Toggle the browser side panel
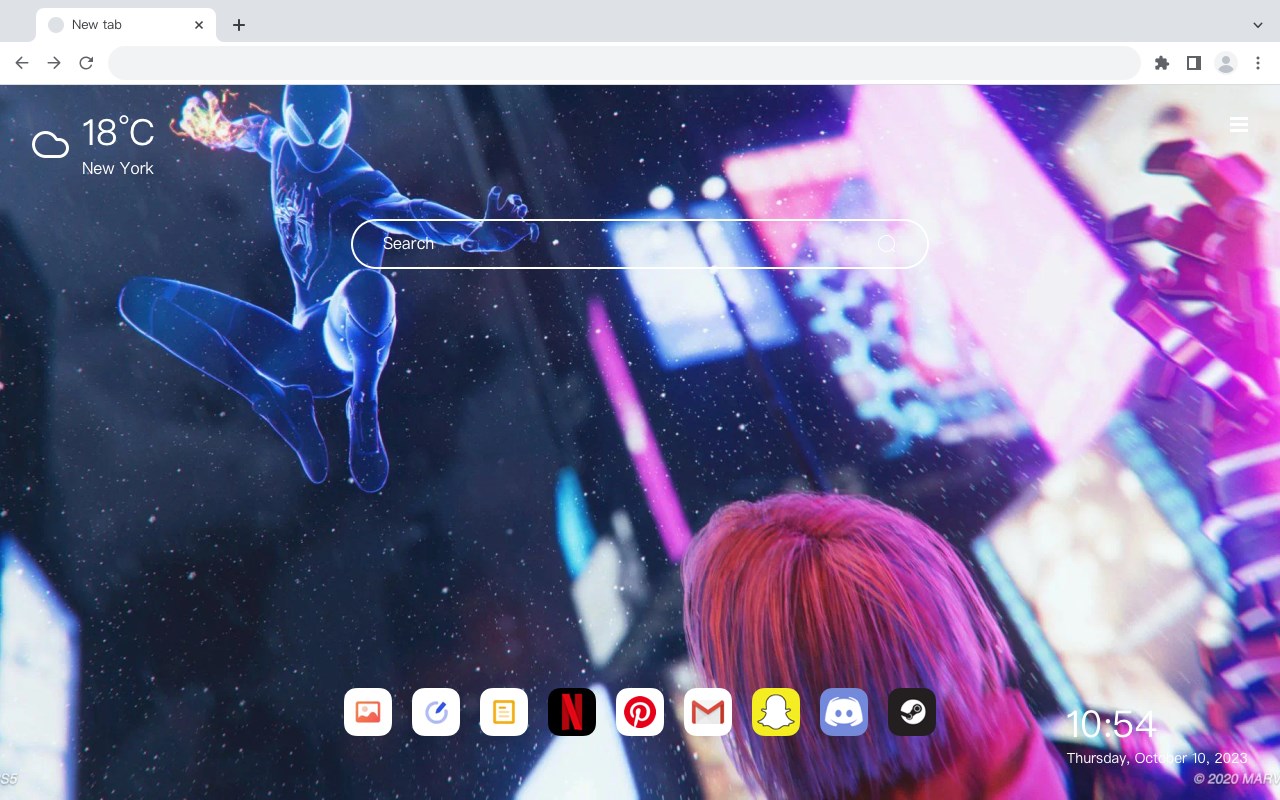Image resolution: width=1280 pixels, height=800 pixels. (x=1194, y=63)
